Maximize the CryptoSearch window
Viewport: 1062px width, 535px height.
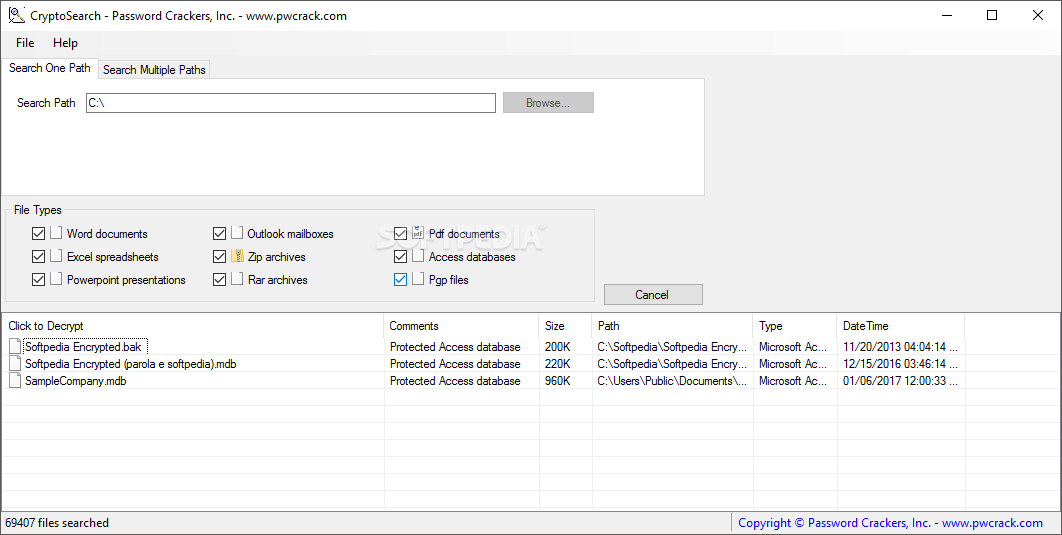point(992,15)
